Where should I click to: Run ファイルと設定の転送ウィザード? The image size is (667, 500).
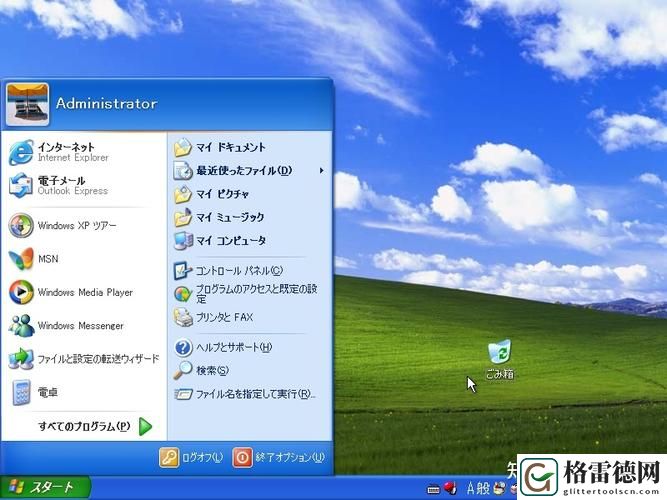tap(84, 359)
